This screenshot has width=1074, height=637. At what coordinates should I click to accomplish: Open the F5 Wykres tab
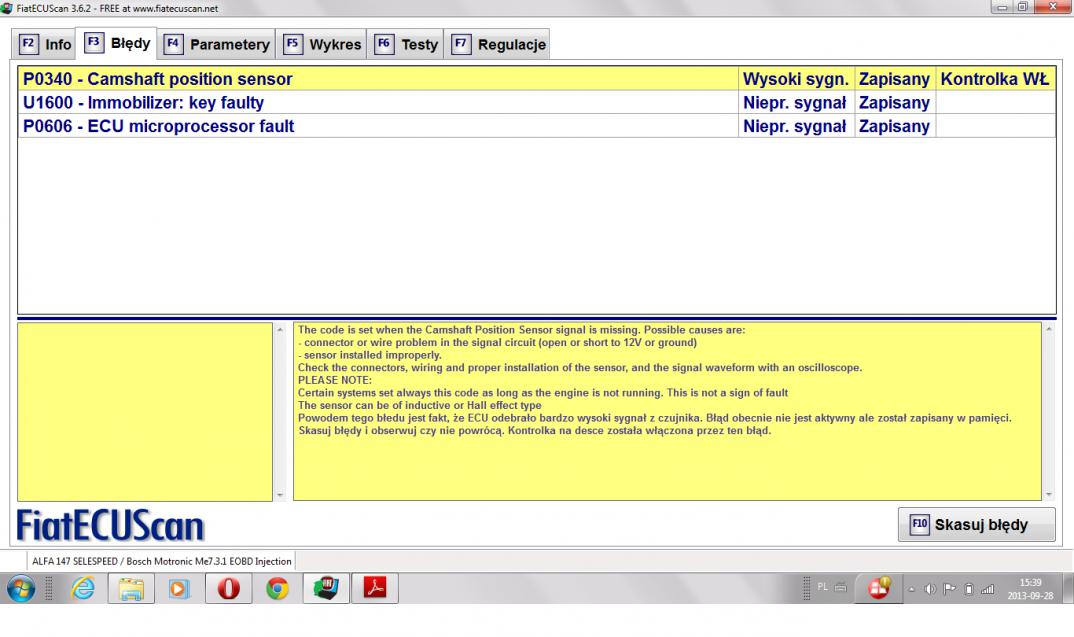(x=321, y=45)
